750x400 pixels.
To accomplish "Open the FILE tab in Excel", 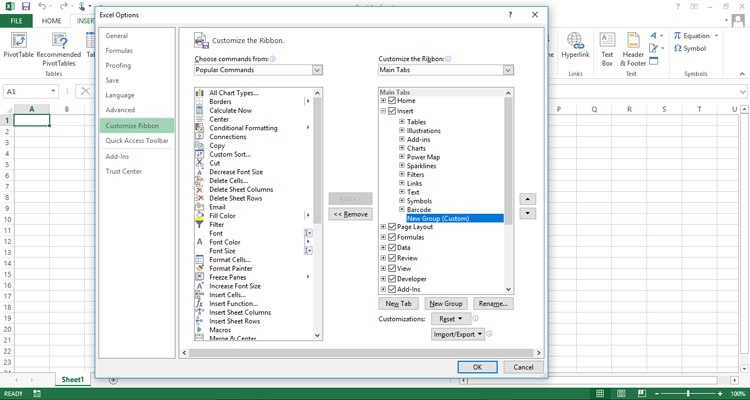I will click(x=16, y=21).
